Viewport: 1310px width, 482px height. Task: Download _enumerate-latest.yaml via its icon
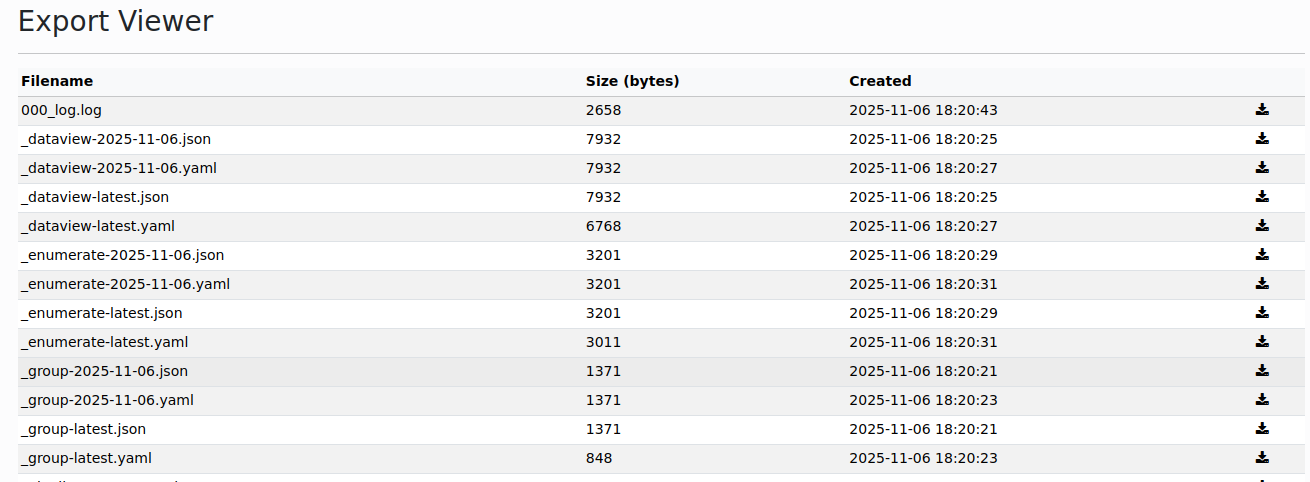(1262, 342)
